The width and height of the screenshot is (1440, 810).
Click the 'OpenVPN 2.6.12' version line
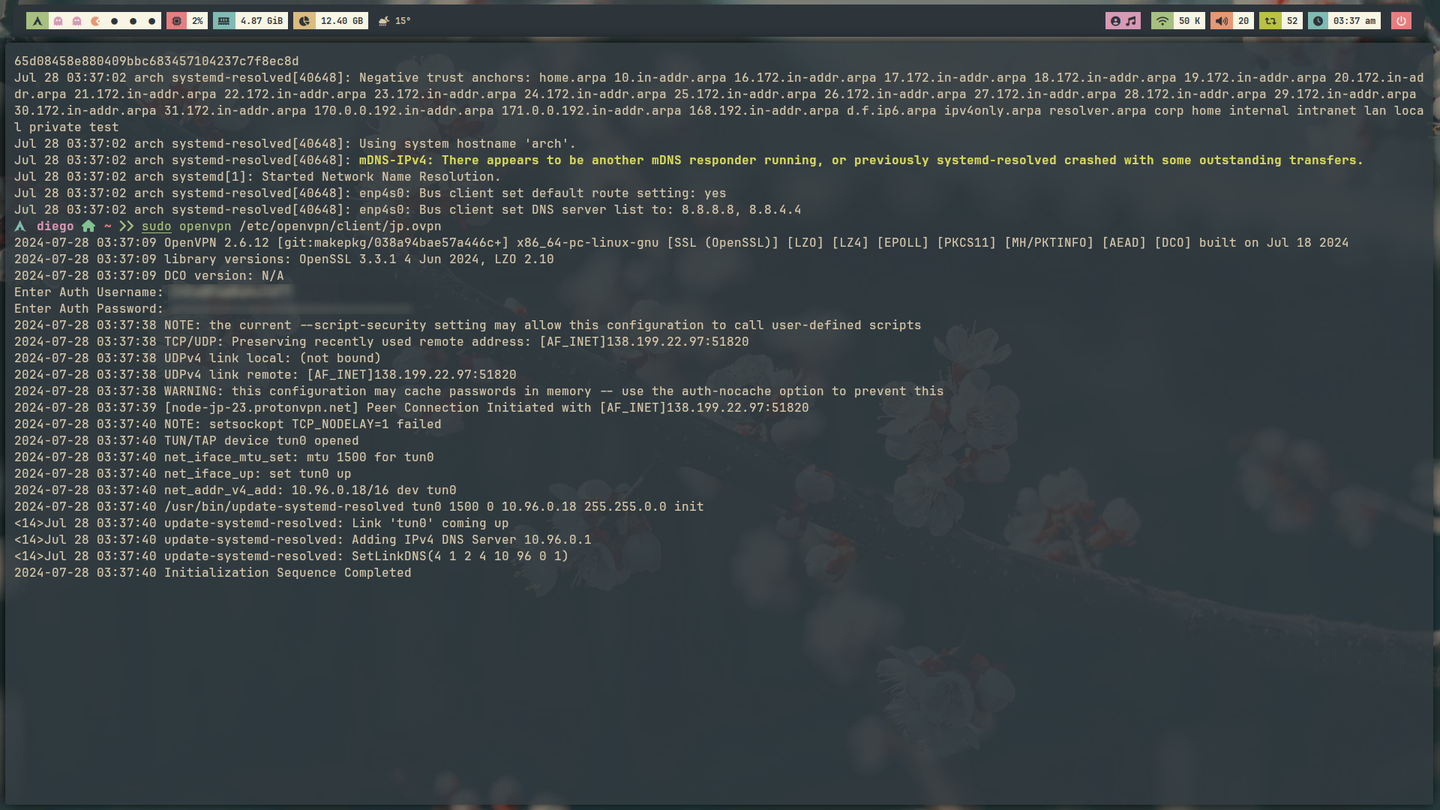coord(681,243)
